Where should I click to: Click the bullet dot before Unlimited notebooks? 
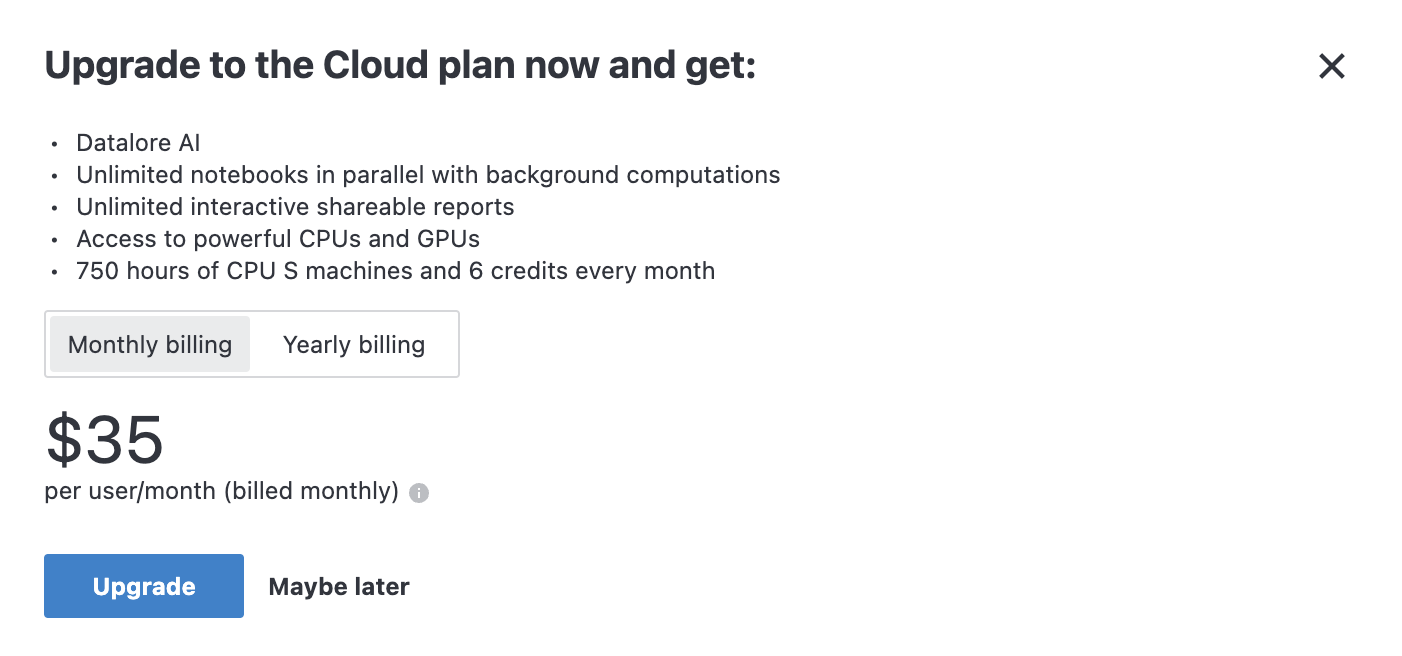point(54,176)
